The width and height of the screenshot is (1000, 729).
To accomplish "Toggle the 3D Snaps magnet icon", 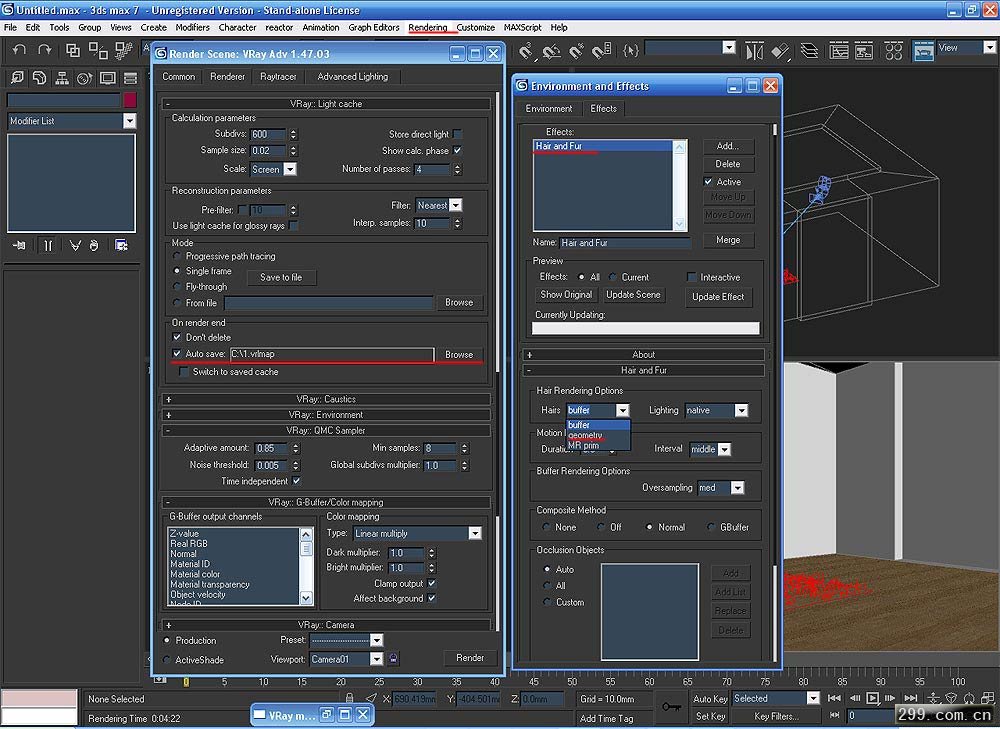I will (526, 50).
